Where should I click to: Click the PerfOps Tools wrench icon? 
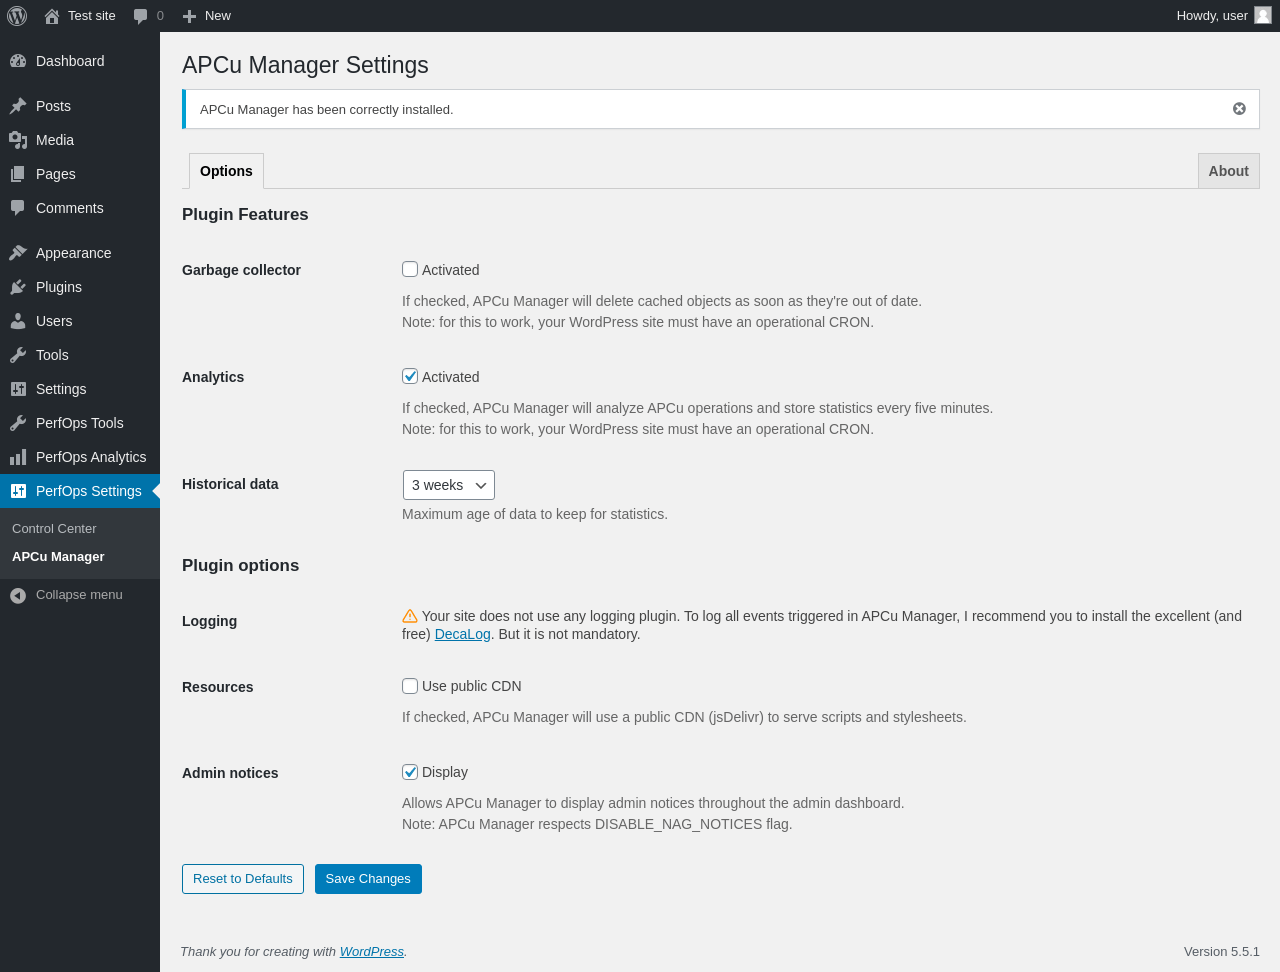(18, 423)
